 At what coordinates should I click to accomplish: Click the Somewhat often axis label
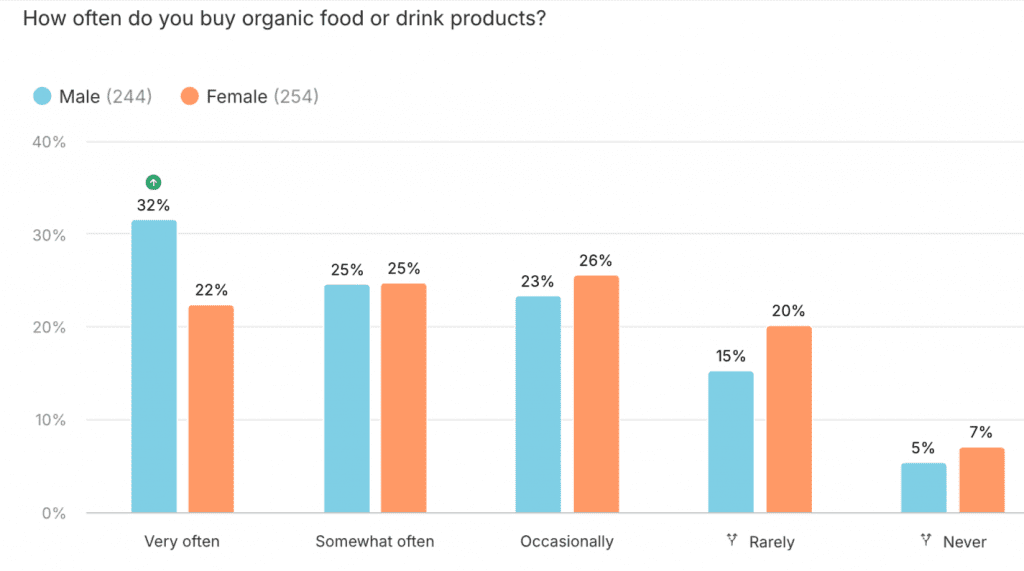click(x=375, y=542)
